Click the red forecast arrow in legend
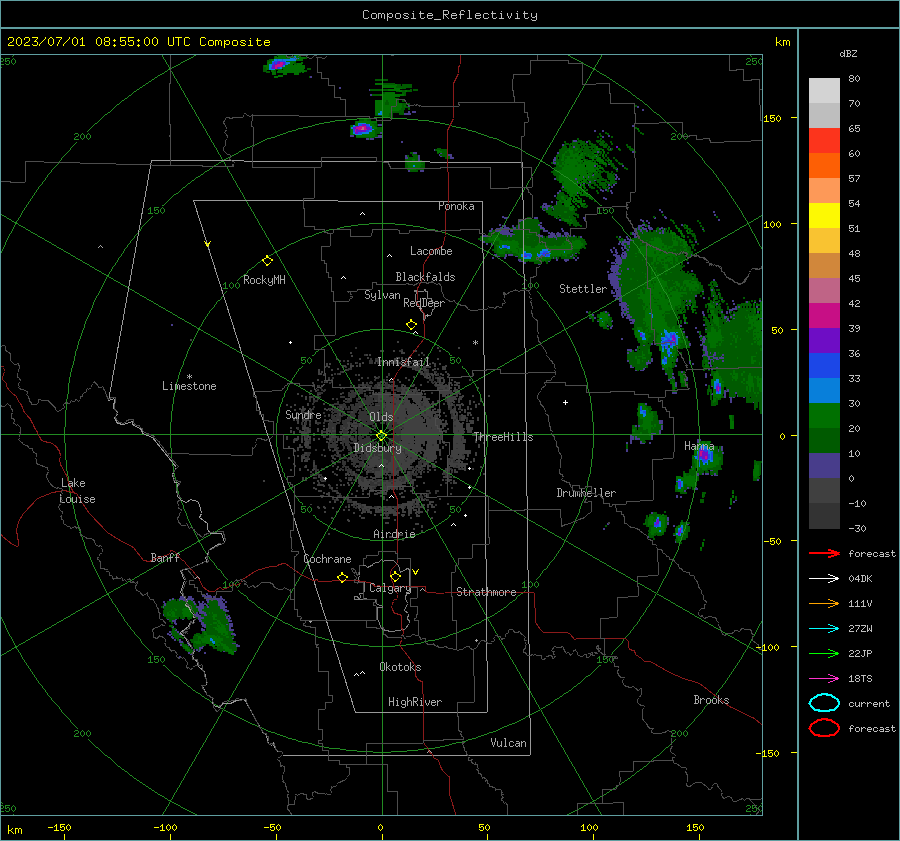Viewport: 900px width, 841px height. 824,553
